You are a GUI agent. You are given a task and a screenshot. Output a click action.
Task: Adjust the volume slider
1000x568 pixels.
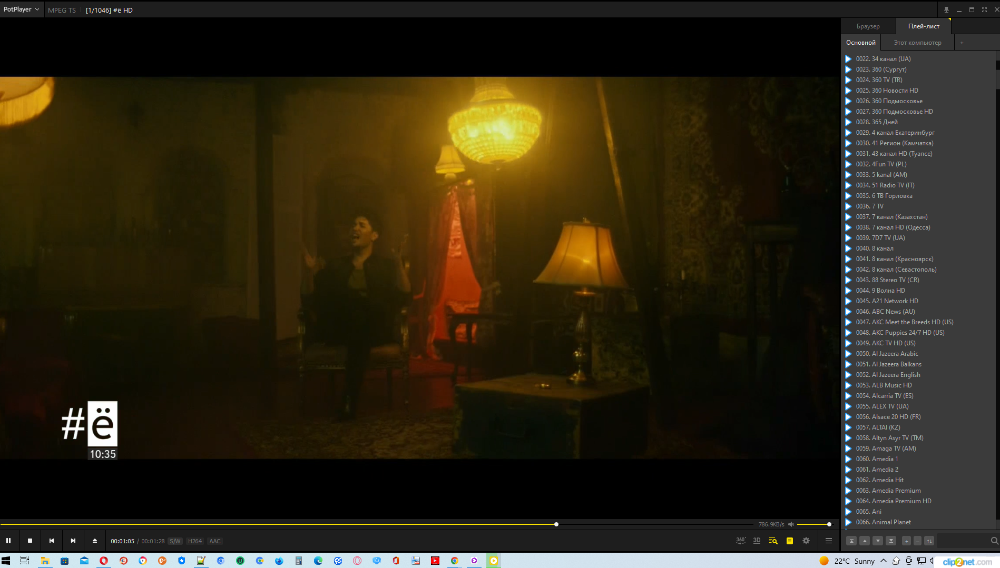[814, 524]
